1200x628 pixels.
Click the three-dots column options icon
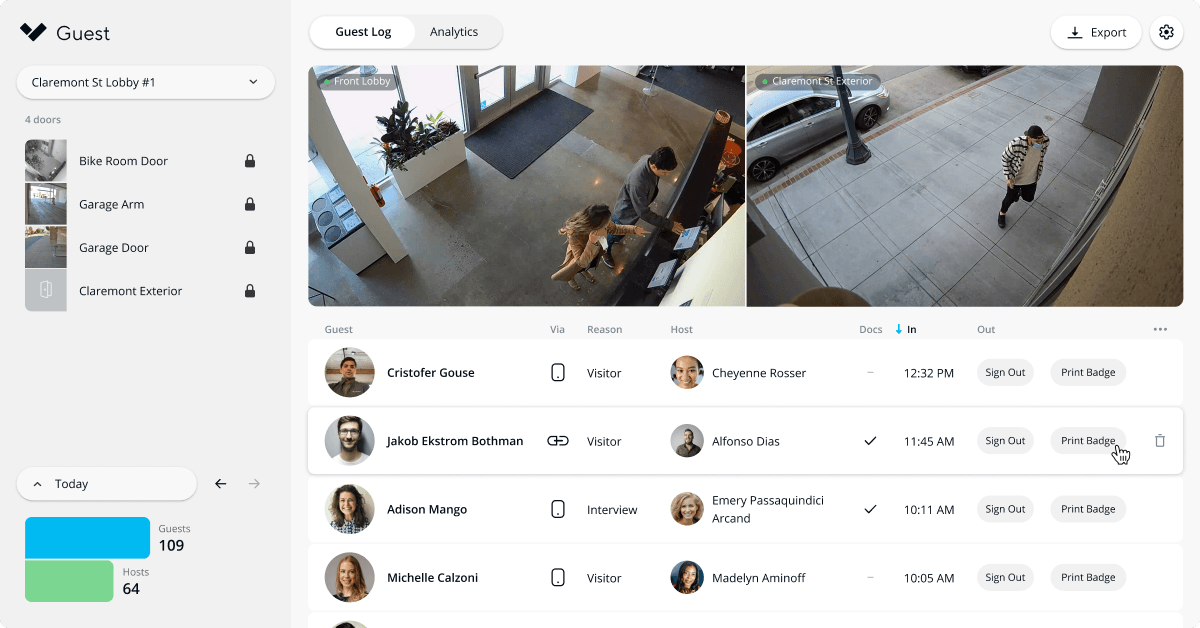[x=1160, y=329]
